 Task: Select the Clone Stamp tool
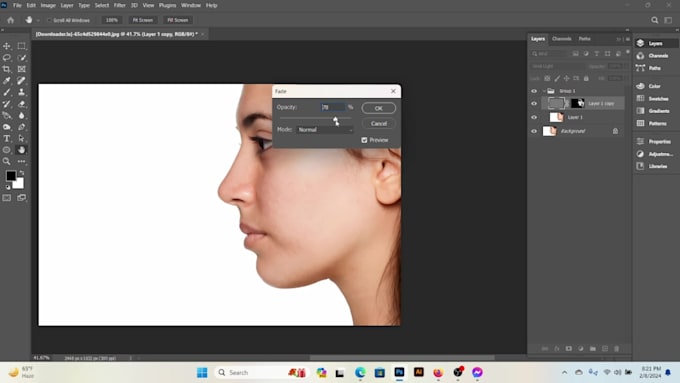pyautogui.click(x=21, y=92)
